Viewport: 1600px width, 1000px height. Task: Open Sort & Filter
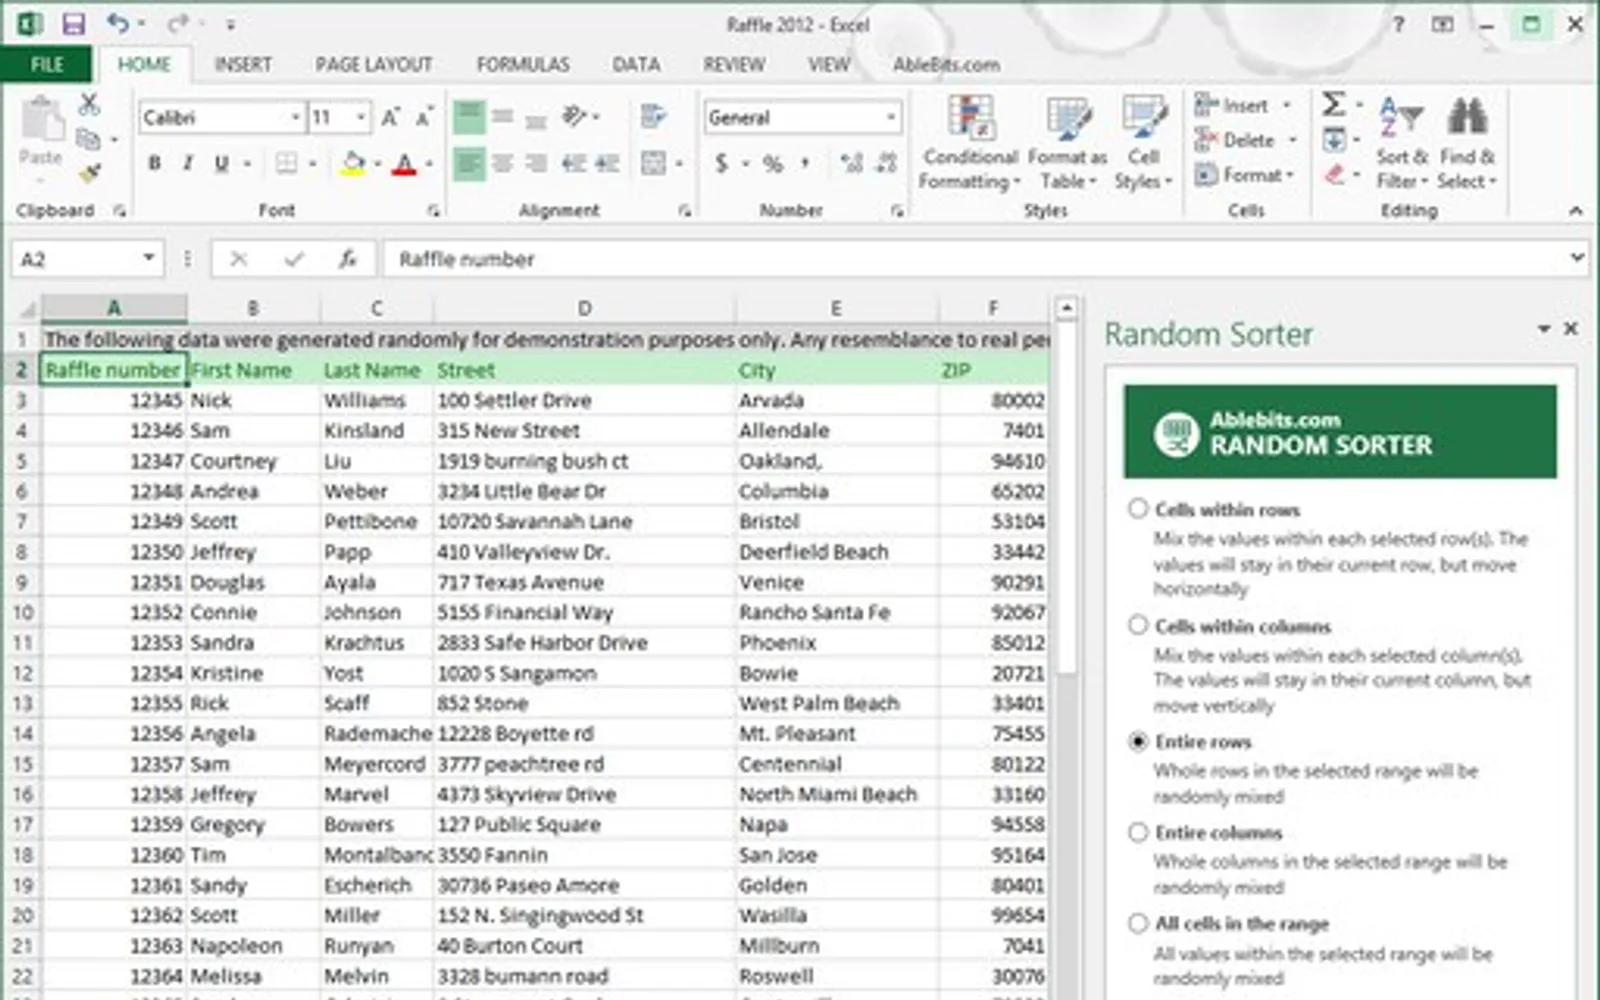[x=1401, y=142]
